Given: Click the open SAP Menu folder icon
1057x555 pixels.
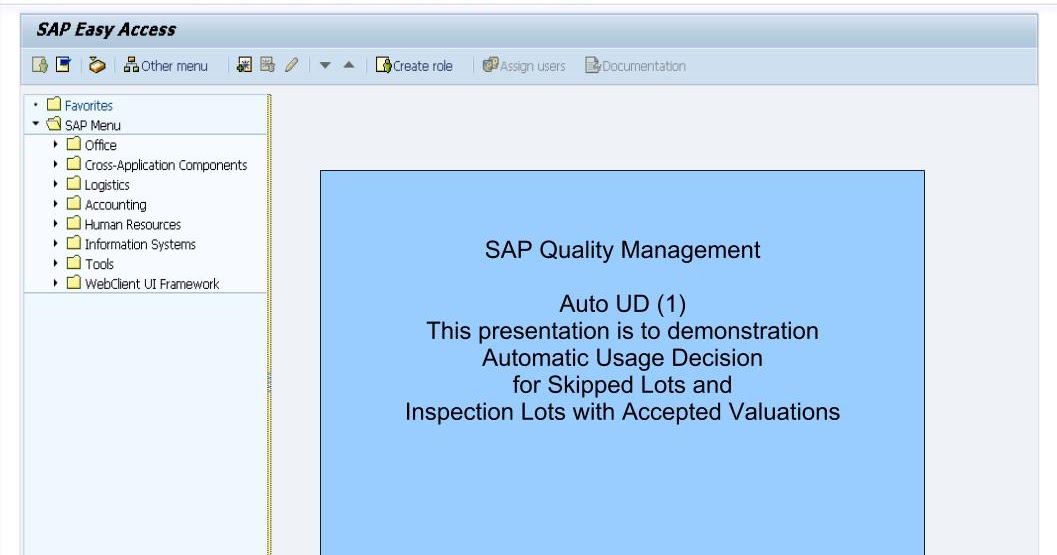Looking at the screenshot, I should click(x=54, y=124).
